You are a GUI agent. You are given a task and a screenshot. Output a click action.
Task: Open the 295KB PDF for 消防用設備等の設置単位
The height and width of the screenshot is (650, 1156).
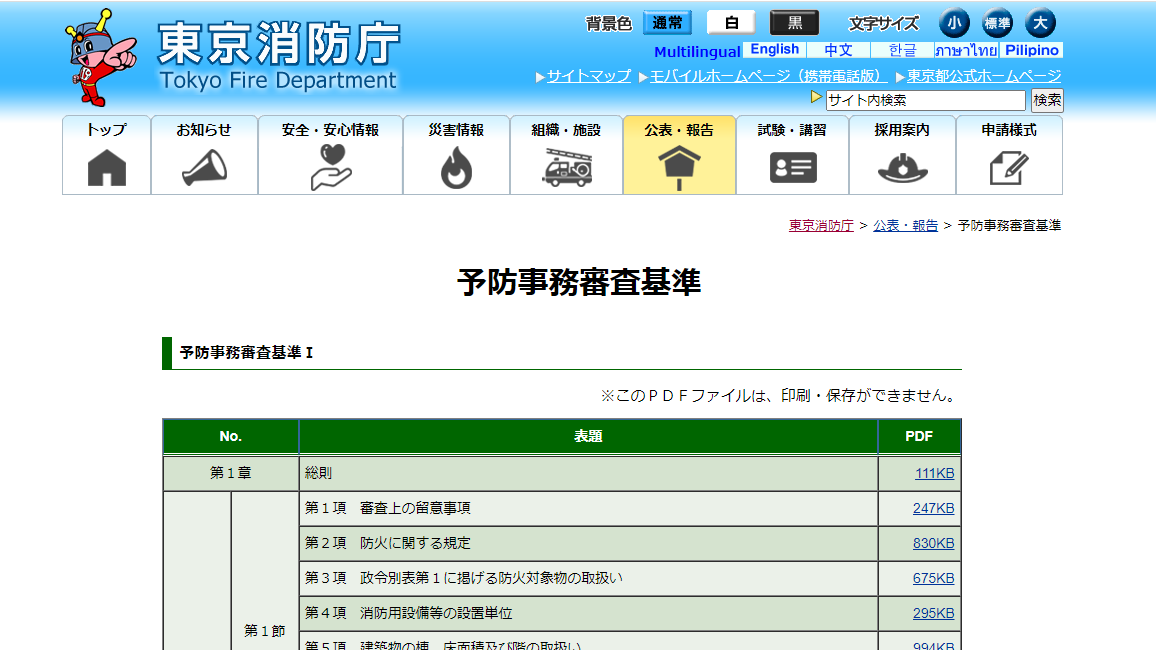[933, 613]
